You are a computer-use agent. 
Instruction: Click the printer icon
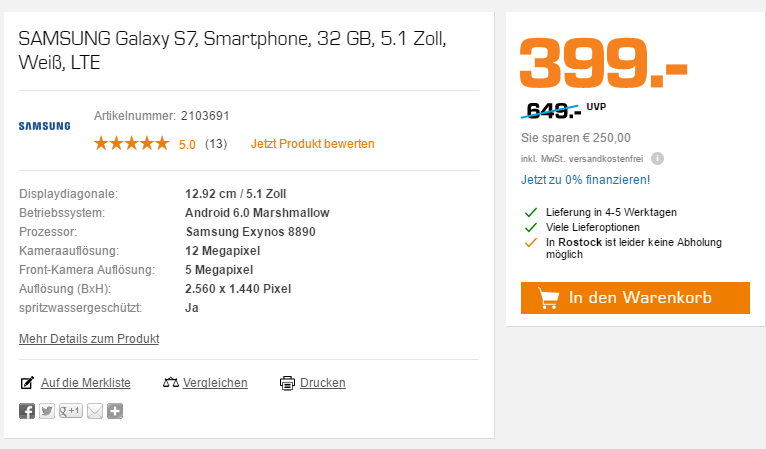click(287, 383)
